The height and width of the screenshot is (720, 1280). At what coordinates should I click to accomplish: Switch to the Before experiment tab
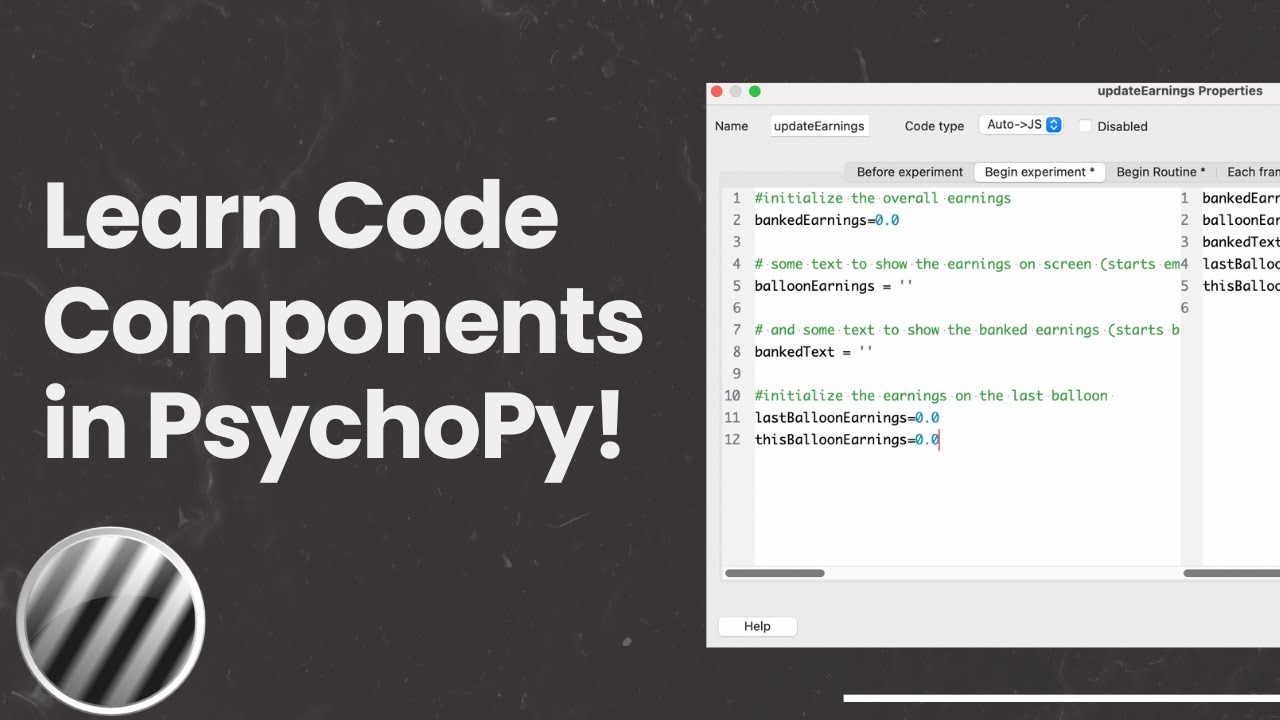(x=909, y=172)
